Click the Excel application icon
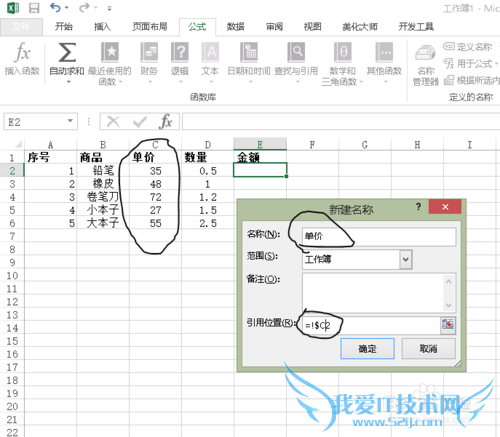This screenshot has width=500, height=437. point(13,8)
